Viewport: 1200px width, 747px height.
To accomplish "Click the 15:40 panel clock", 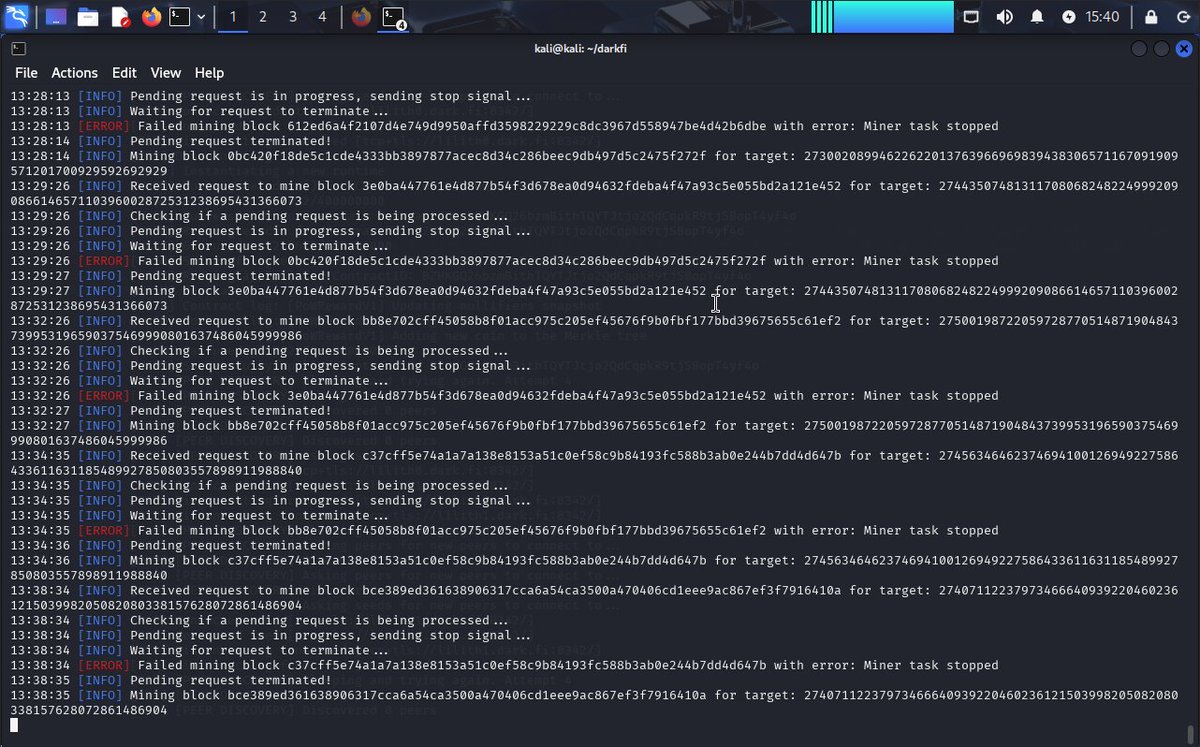I will click(x=1102, y=17).
